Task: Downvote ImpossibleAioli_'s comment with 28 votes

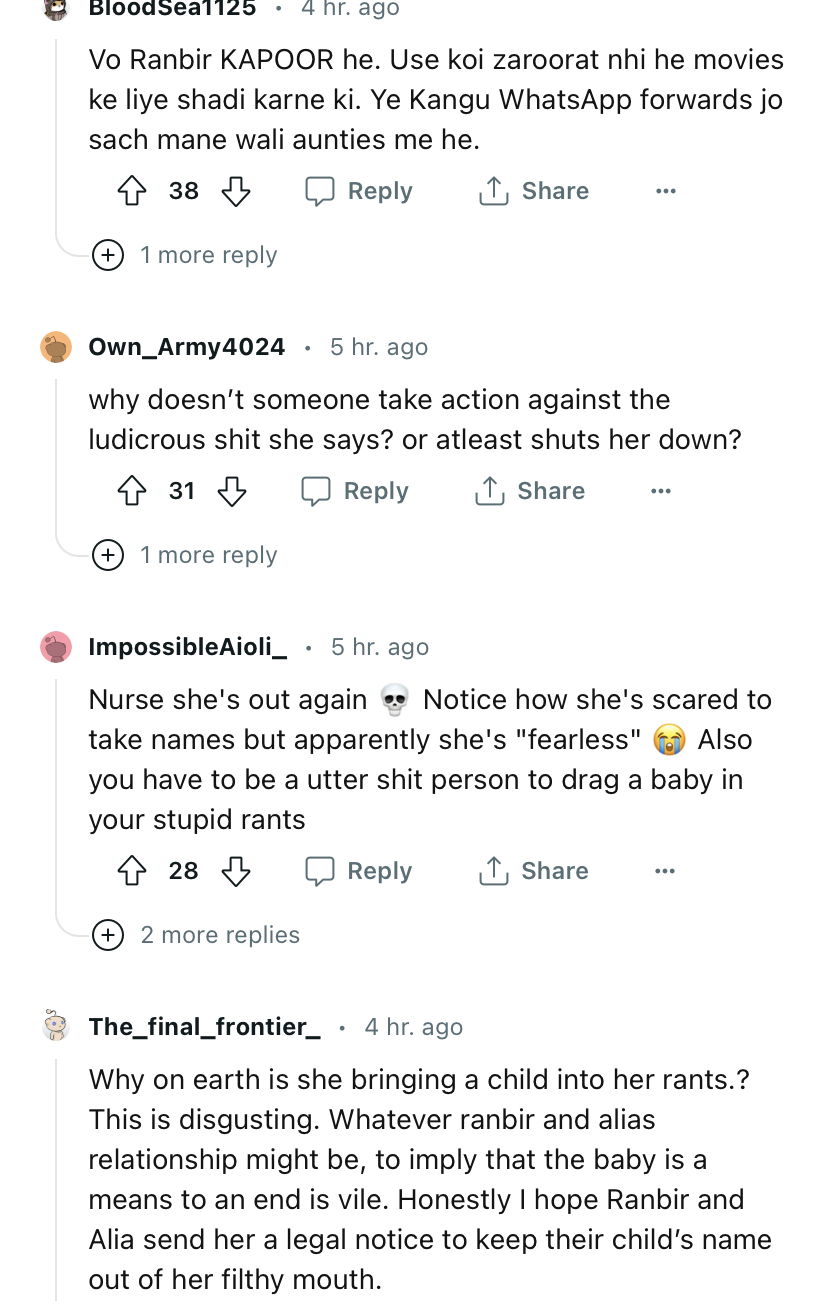Action: pos(235,871)
